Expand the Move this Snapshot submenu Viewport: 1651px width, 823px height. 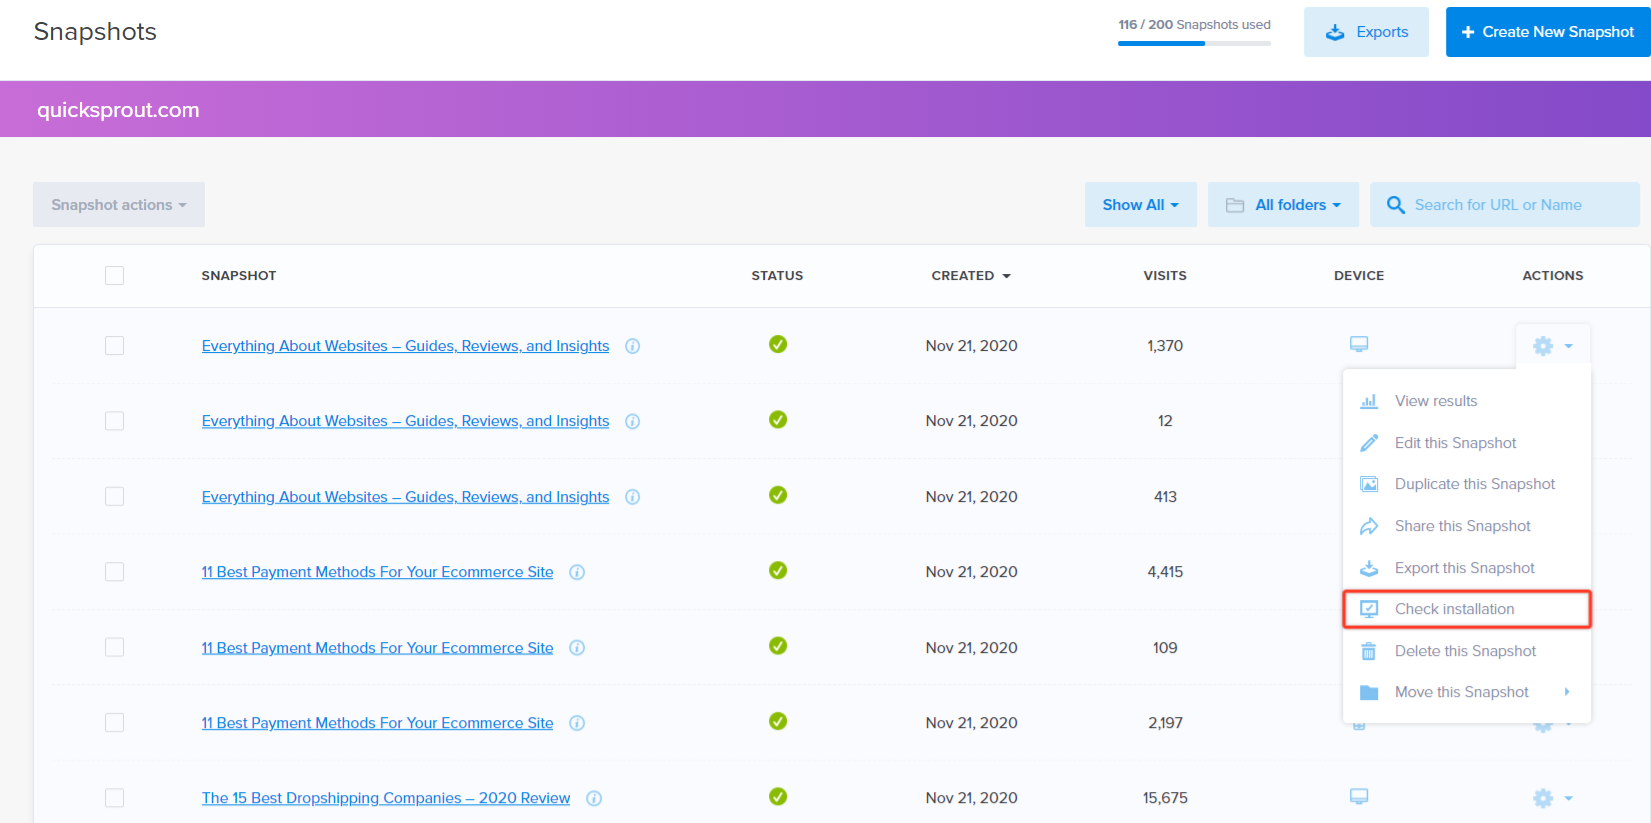pos(1466,692)
